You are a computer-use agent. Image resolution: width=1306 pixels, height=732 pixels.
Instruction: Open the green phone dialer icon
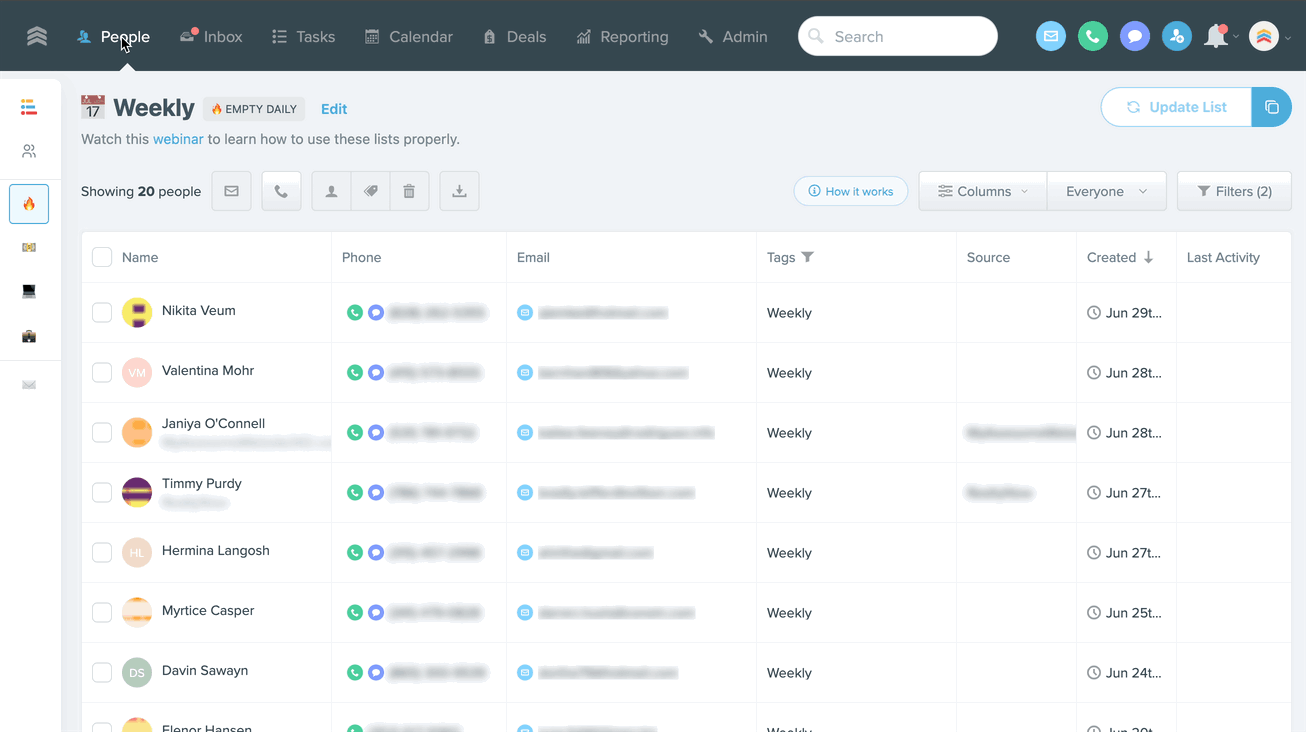click(1093, 37)
